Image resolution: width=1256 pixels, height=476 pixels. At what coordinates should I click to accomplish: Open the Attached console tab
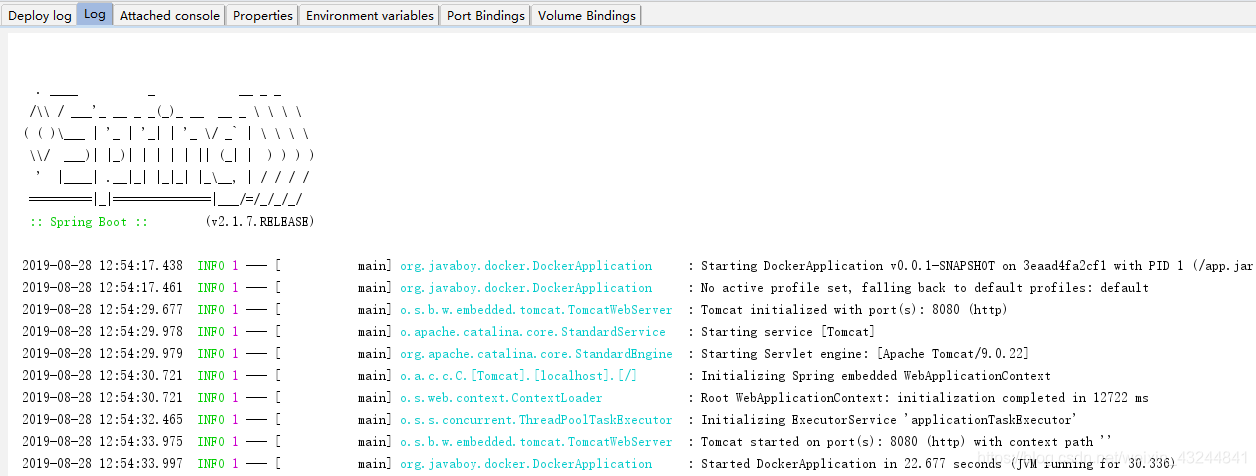pos(169,15)
